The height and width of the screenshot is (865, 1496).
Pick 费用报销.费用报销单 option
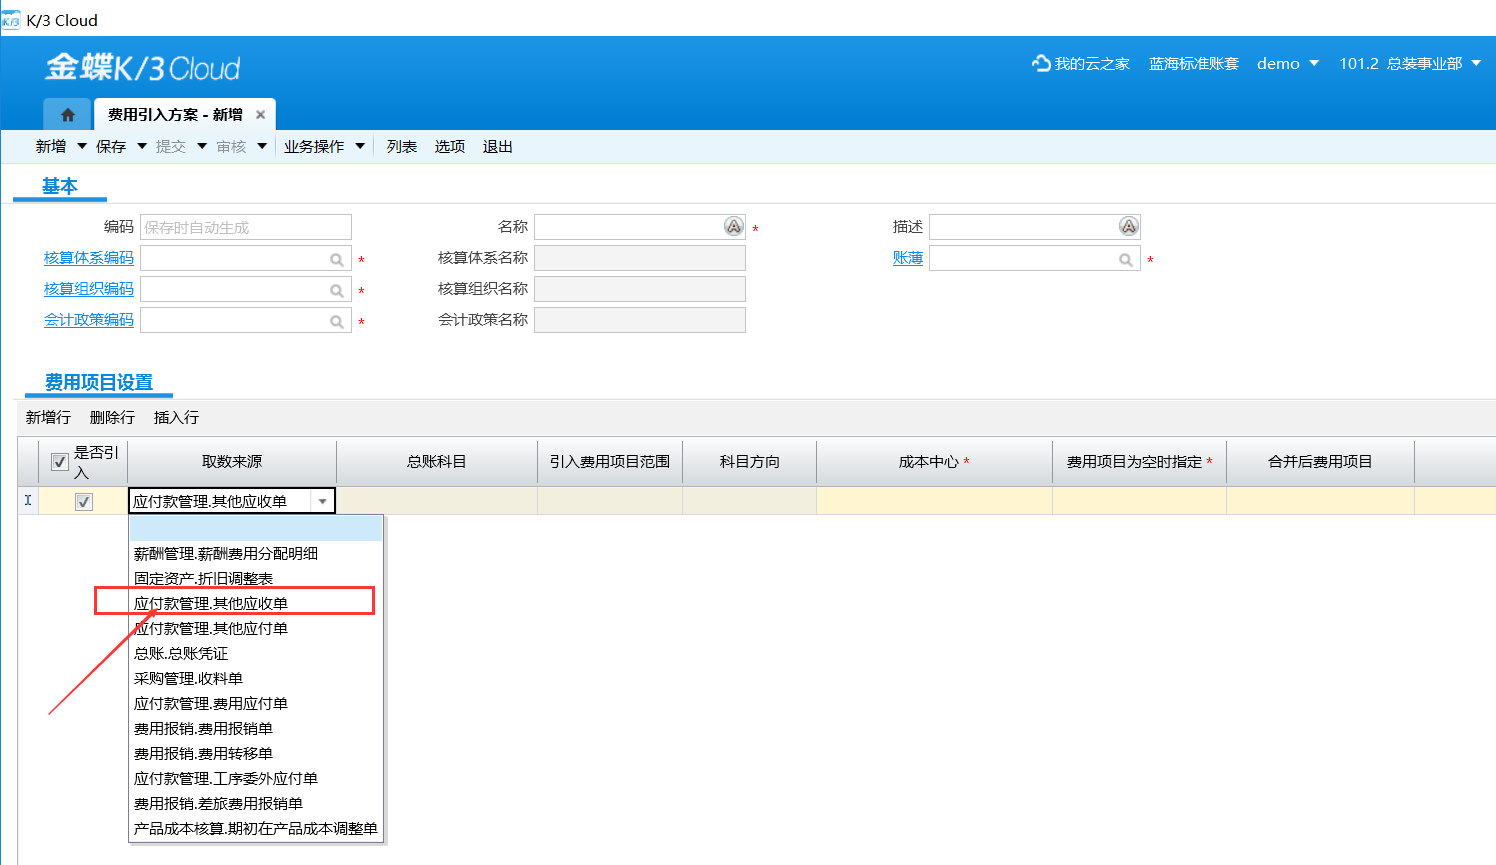[x=256, y=728]
